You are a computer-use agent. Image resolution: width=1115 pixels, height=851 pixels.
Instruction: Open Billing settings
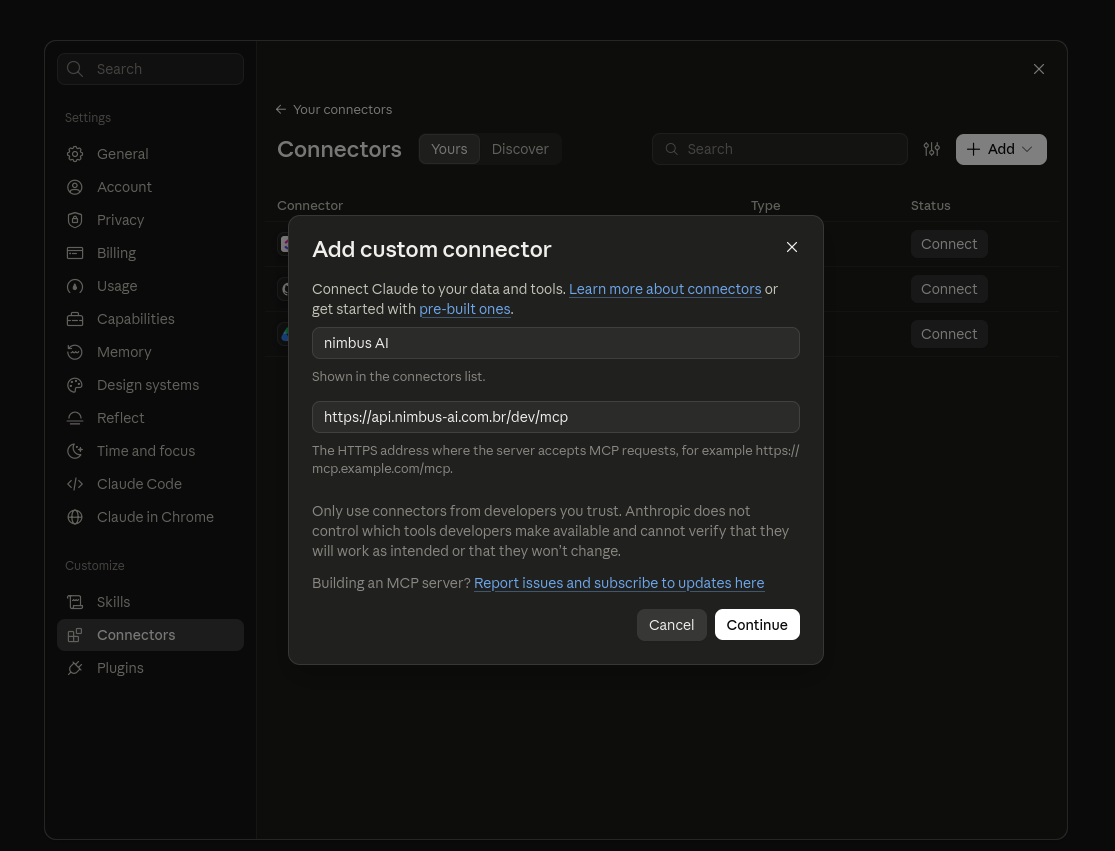pos(150,253)
